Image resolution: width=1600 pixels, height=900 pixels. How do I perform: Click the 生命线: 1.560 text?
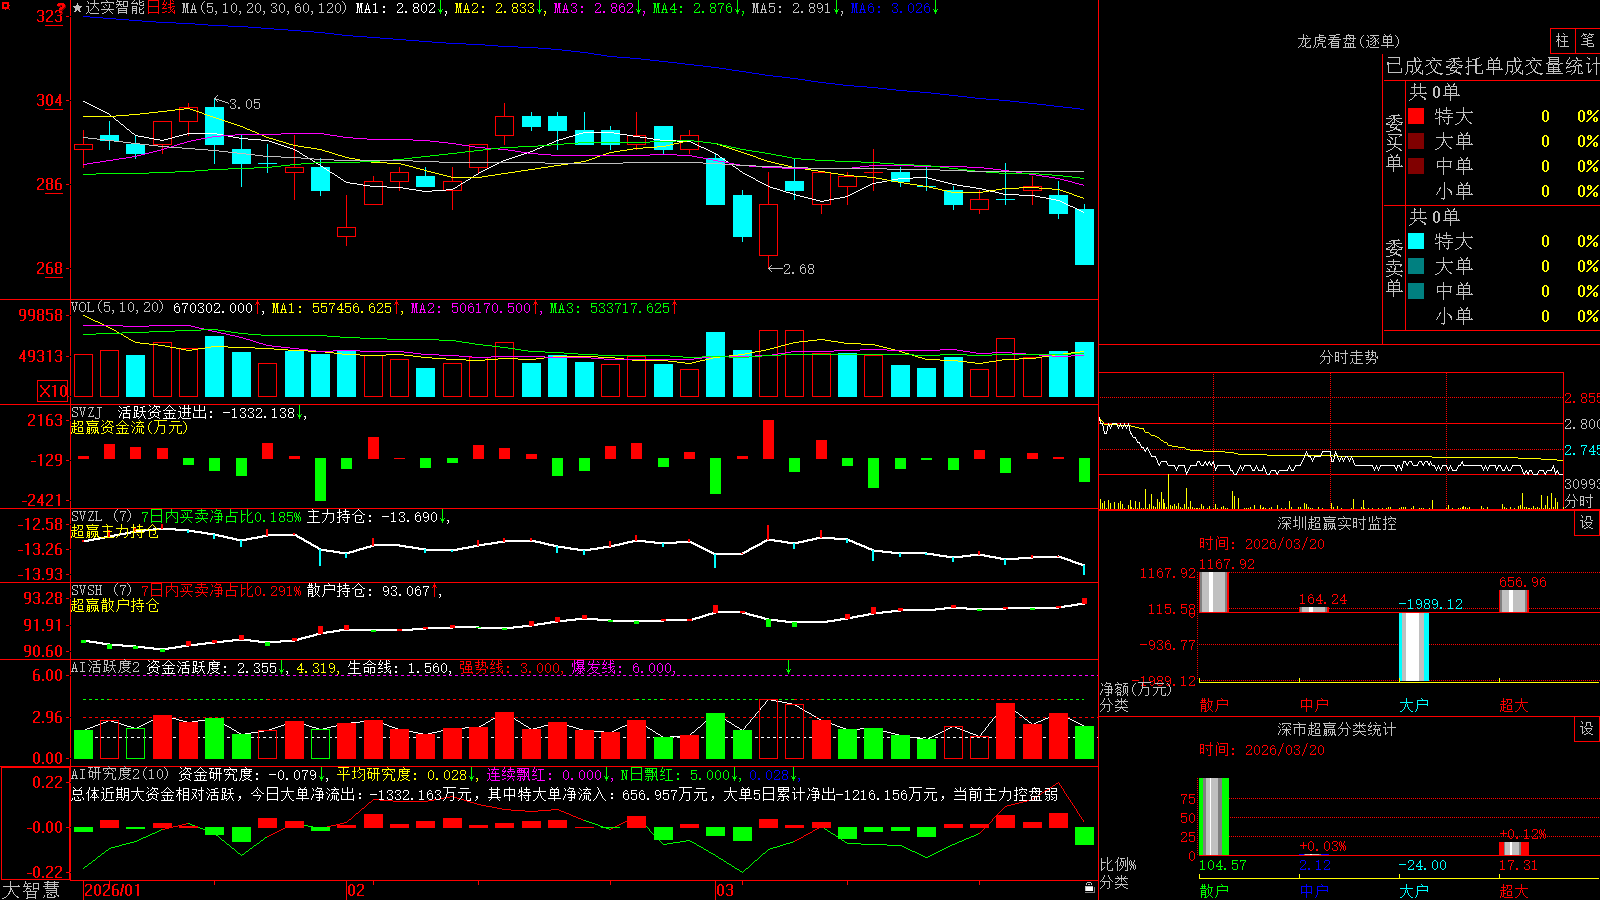[x=399, y=668]
